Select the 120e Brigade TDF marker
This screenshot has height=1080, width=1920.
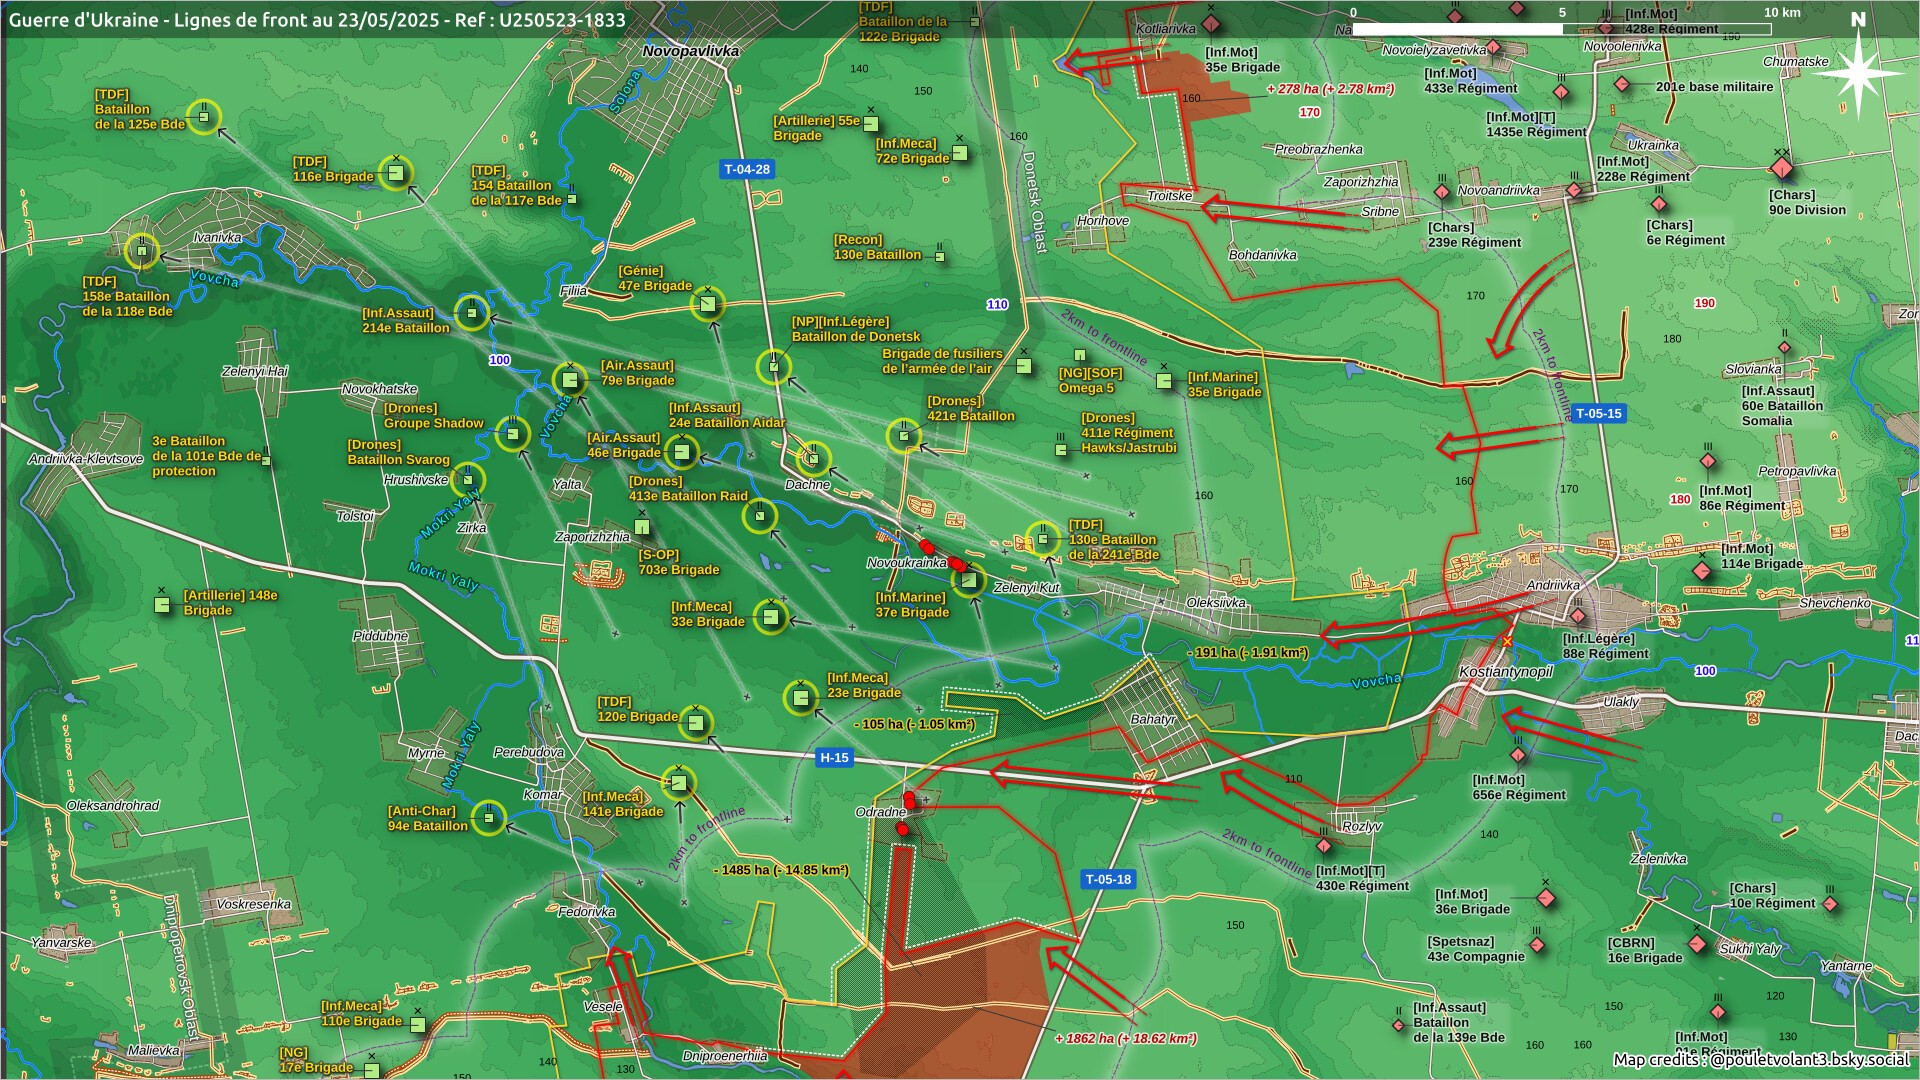pos(696,721)
